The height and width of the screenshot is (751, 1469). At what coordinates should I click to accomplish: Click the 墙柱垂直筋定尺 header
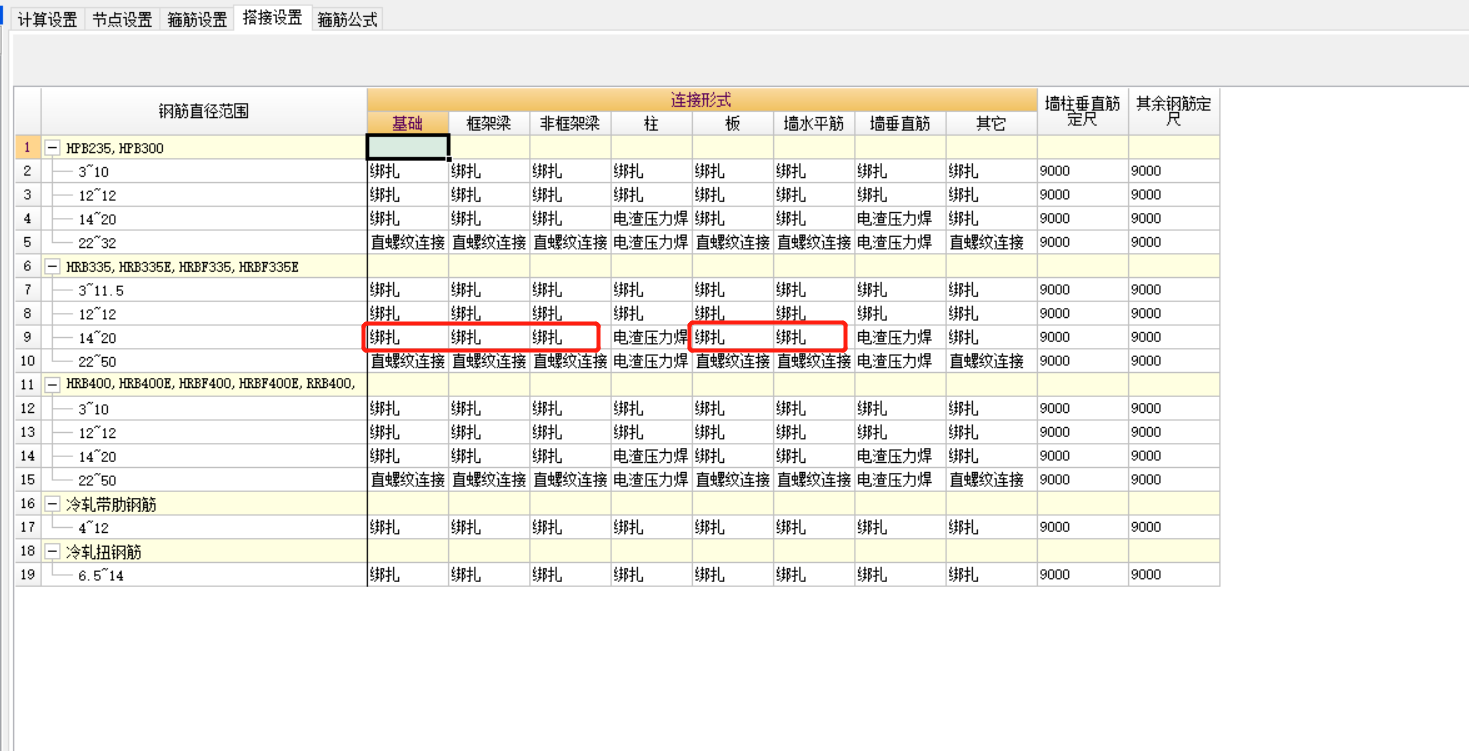click(x=1083, y=111)
